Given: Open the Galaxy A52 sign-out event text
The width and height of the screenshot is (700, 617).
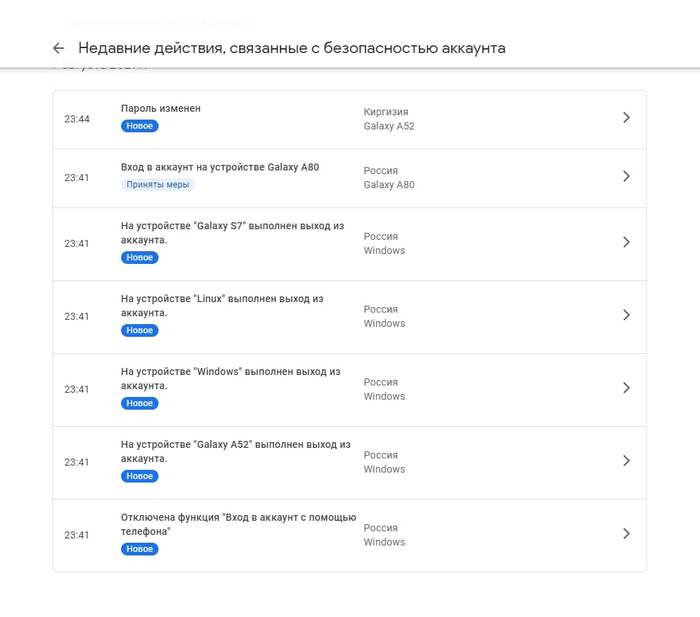Looking at the screenshot, I should click(235, 452).
